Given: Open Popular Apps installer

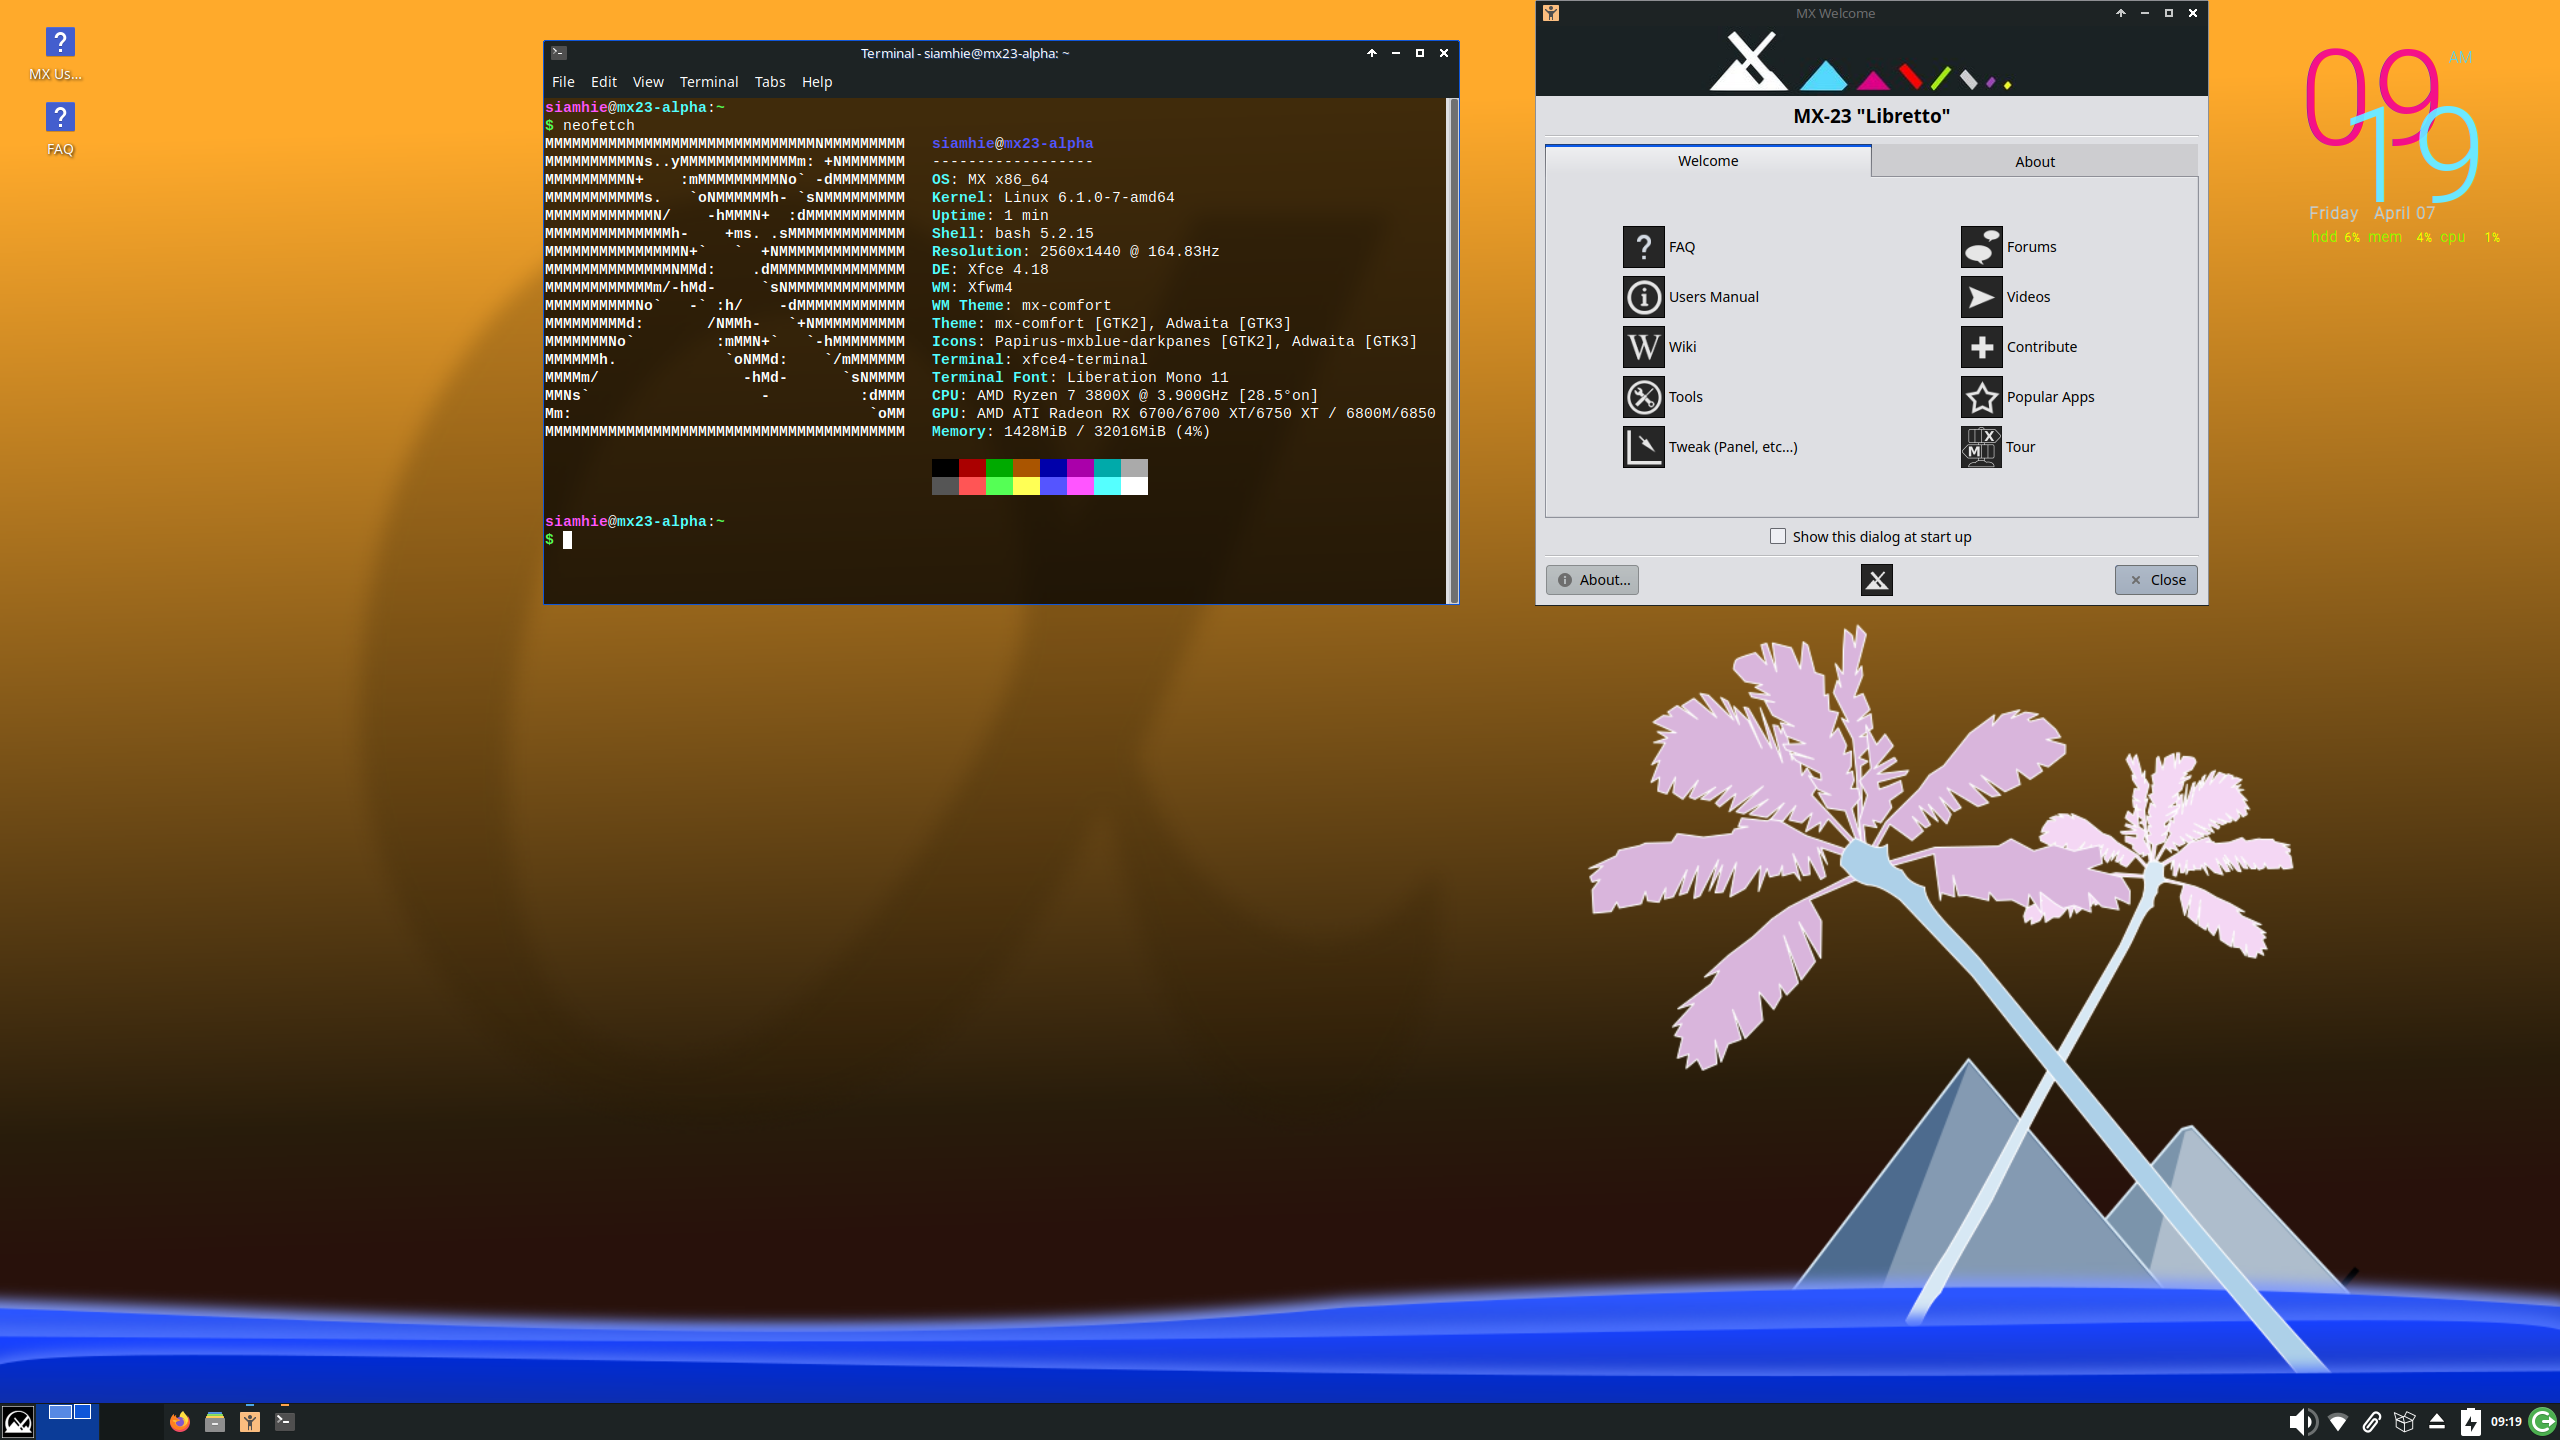Looking at the screenshot, I should pyautogui.click(x=2027, y=397).
